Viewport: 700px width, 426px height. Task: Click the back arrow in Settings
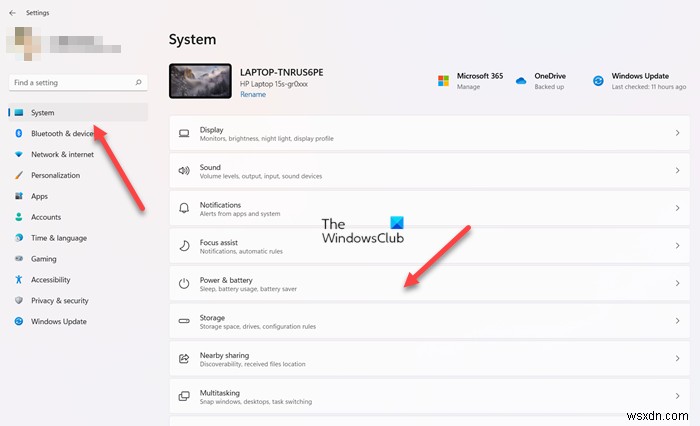tap(12, 13)
